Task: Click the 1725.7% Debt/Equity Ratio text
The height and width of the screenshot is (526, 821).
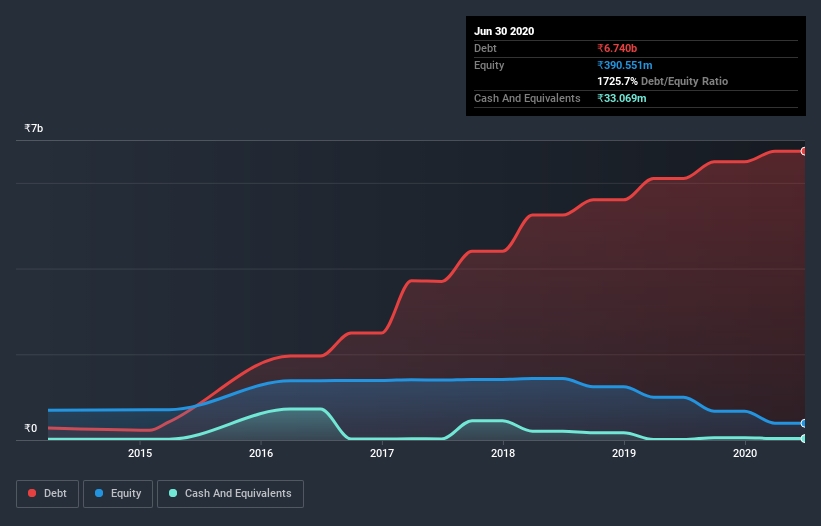Action: [662, 81]
